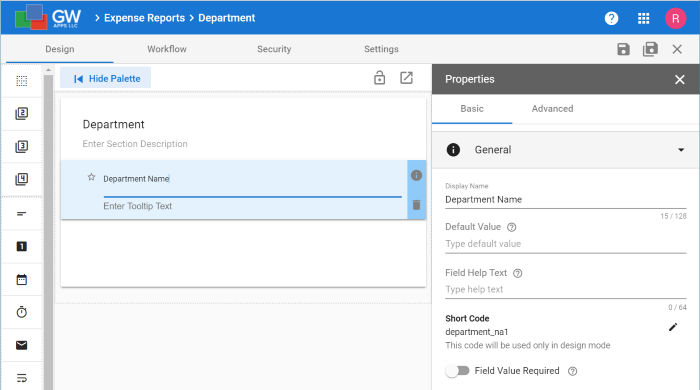This screenshot has width=700, height=390.
Task: Click the Field Help Text input
Action: 566,289
